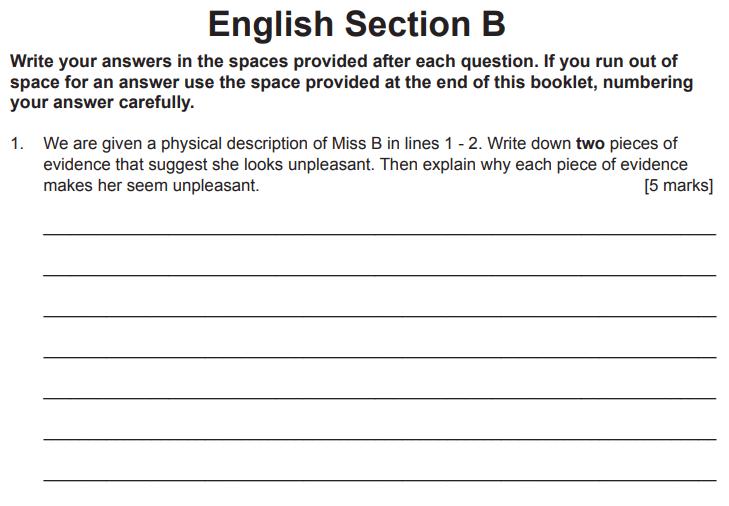Click on the second blank answer line
The width and height of the screenshot is (729, 506).
379,274
